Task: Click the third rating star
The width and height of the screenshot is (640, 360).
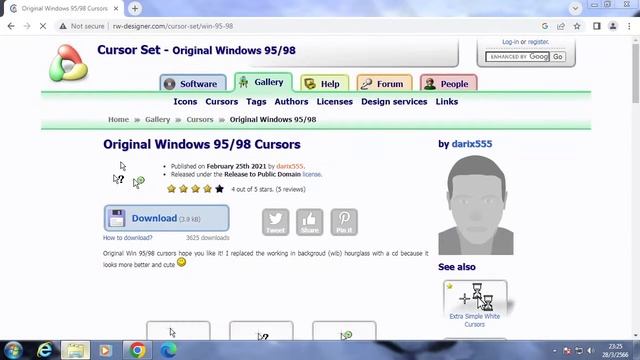Action: pos(196,189)
